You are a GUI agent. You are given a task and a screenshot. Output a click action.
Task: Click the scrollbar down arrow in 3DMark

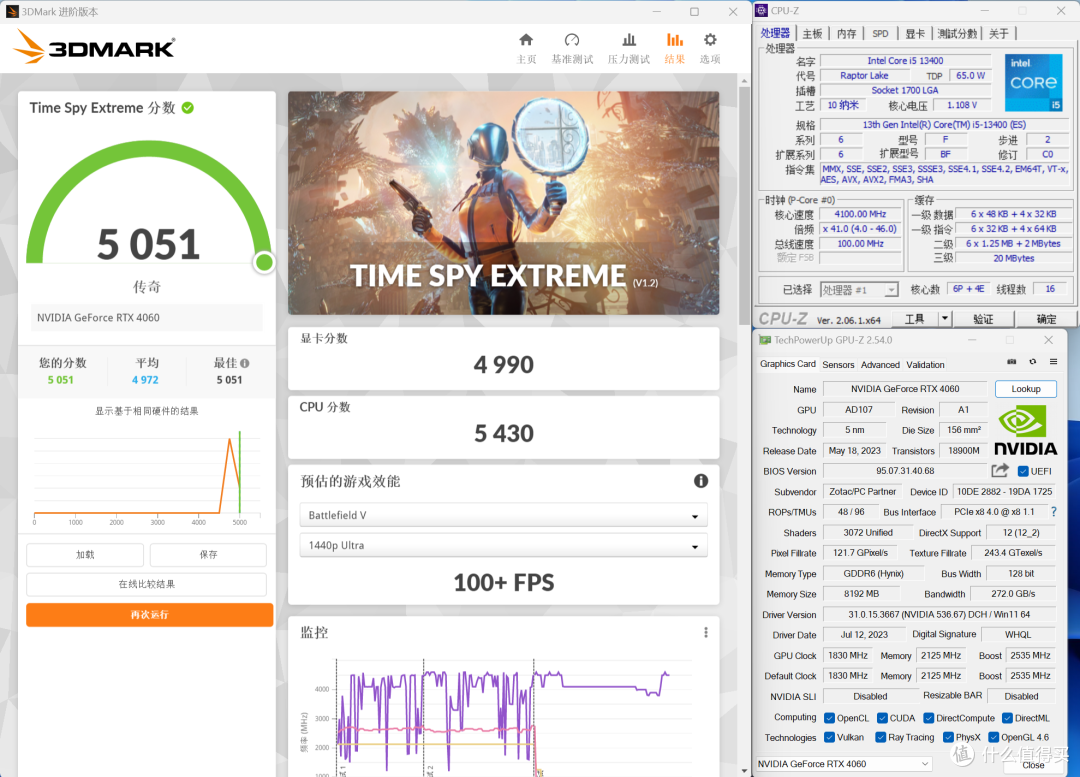pyautogui.click(x=744, y=771)
